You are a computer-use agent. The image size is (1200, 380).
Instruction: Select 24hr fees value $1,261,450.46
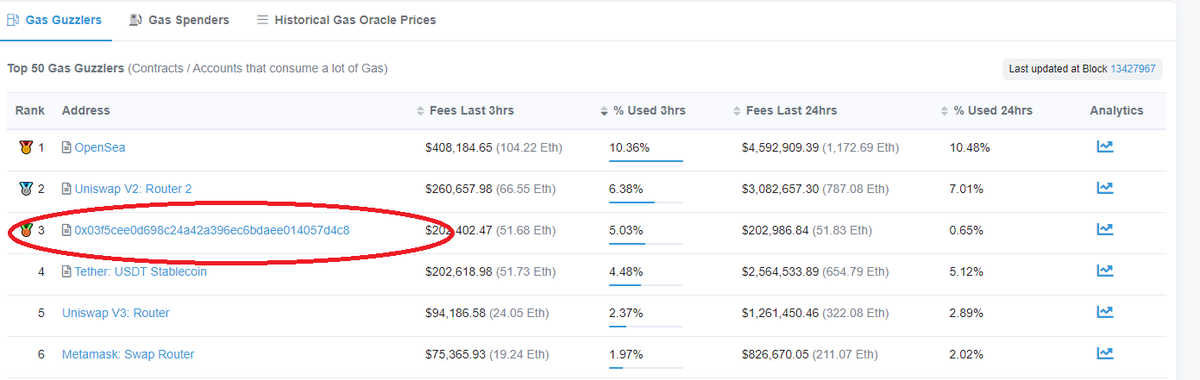(780, 313)
